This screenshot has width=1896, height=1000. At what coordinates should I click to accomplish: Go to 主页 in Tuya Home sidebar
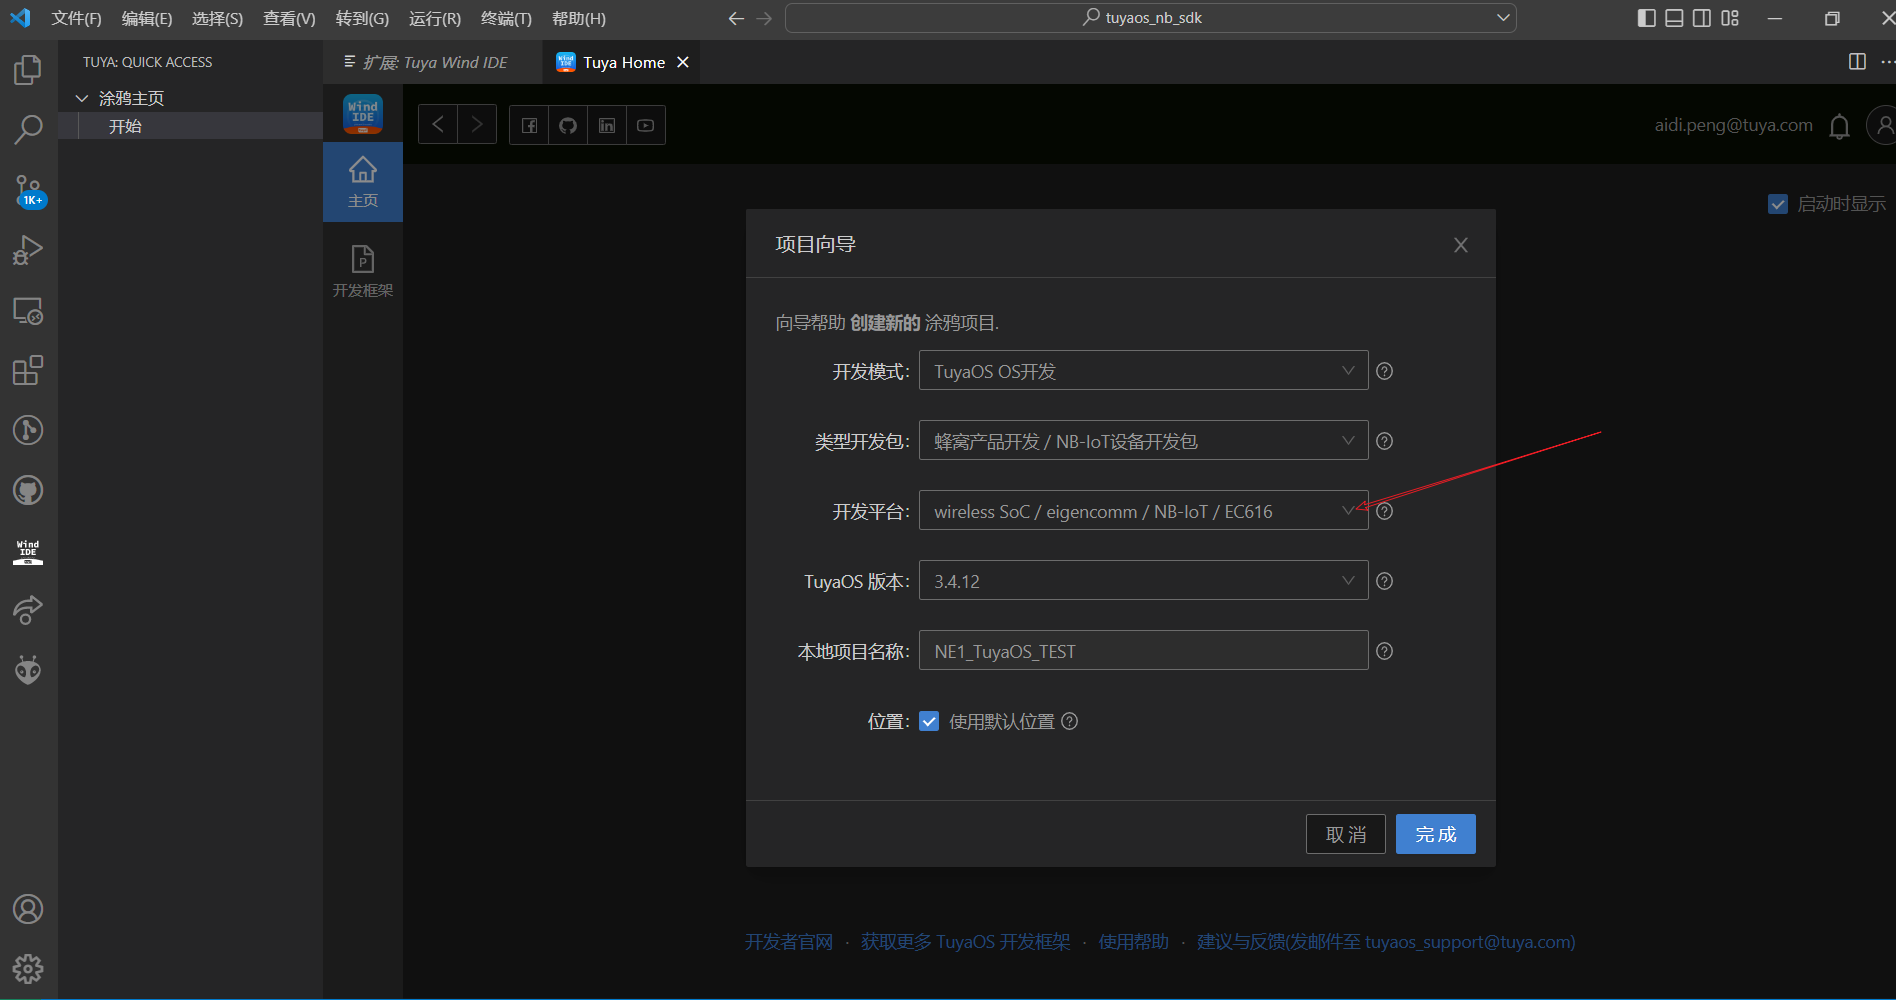363,182
